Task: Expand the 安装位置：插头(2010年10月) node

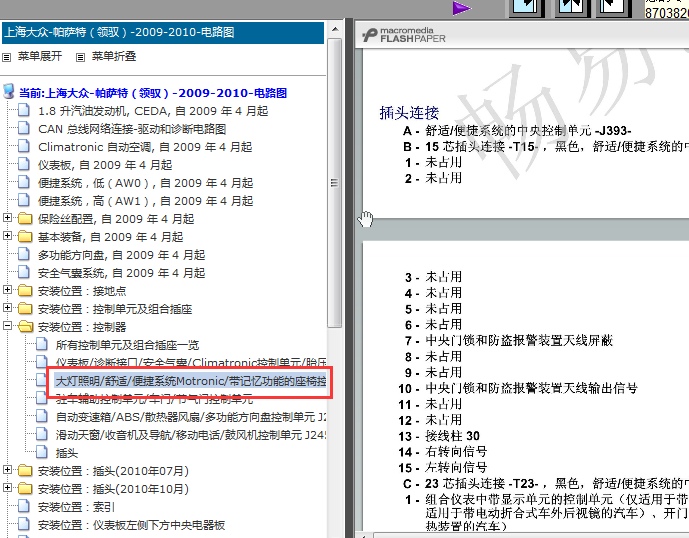Action: click(x=7, y=487)
